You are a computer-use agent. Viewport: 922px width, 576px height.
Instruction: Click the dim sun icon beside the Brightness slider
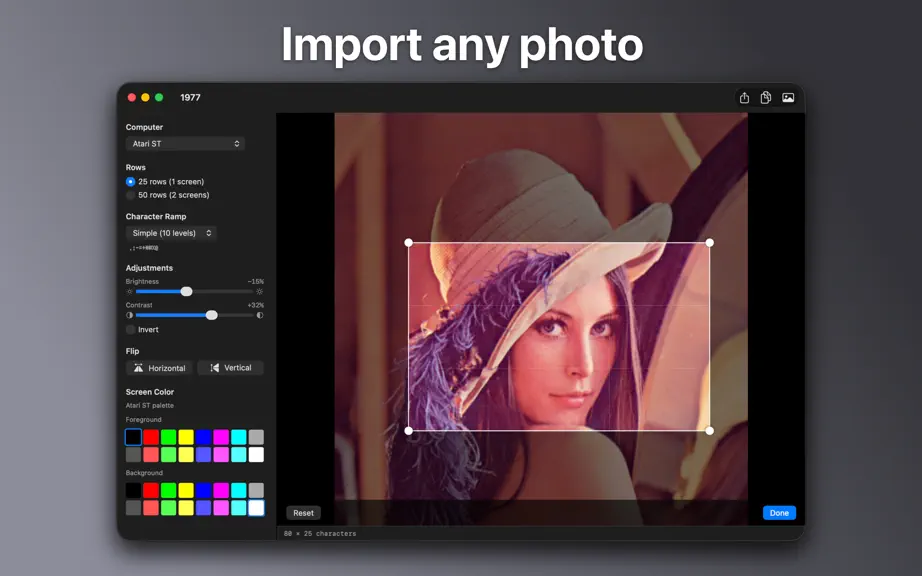tap(129, 292)
